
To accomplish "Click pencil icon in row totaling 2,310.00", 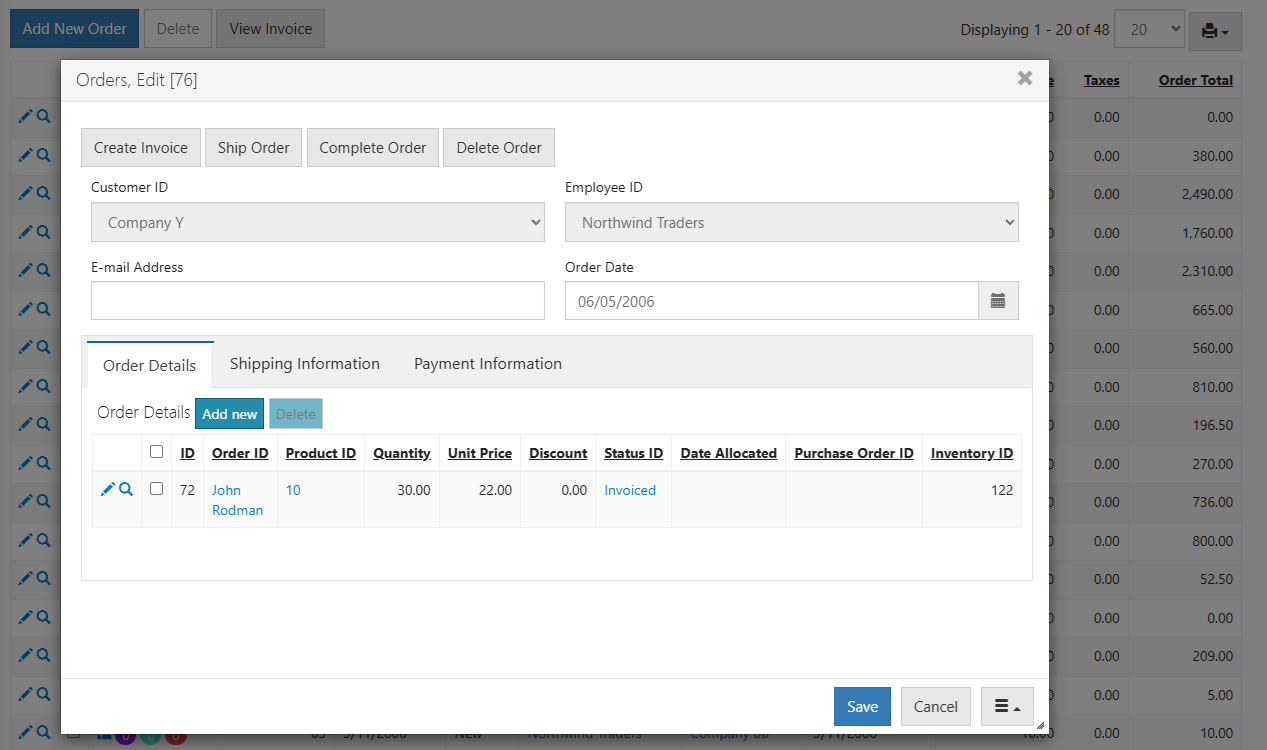I will tap(26, 271).
